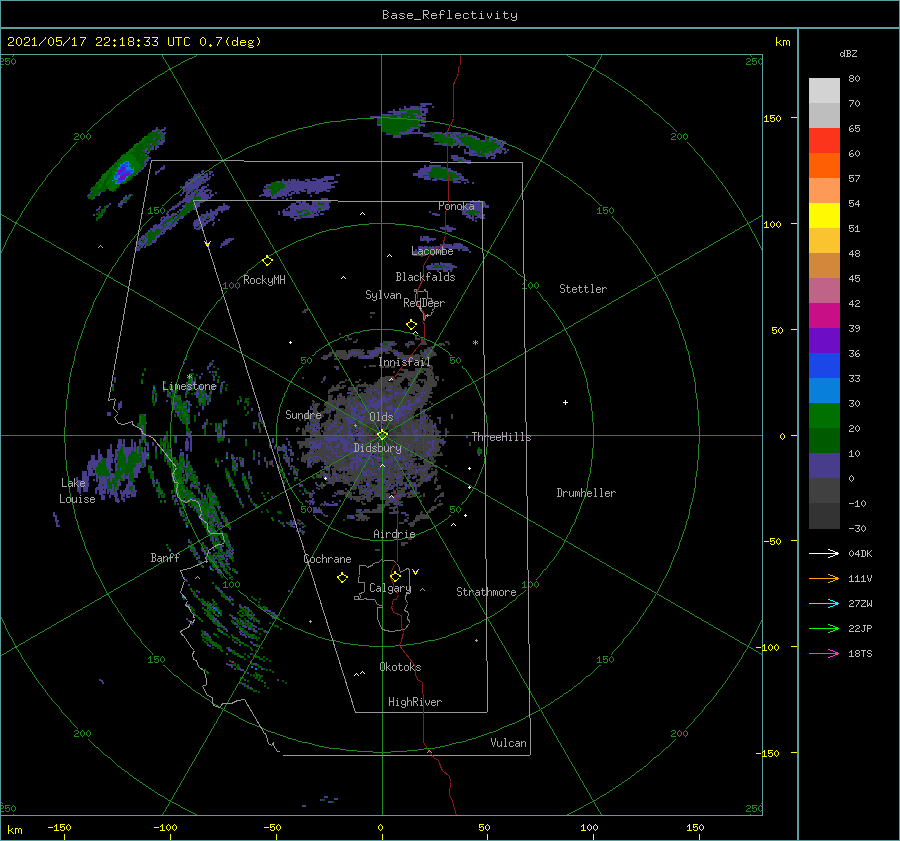Click the km unit label at top right
This screenshot has height=841, width=900.
[782, 42]
